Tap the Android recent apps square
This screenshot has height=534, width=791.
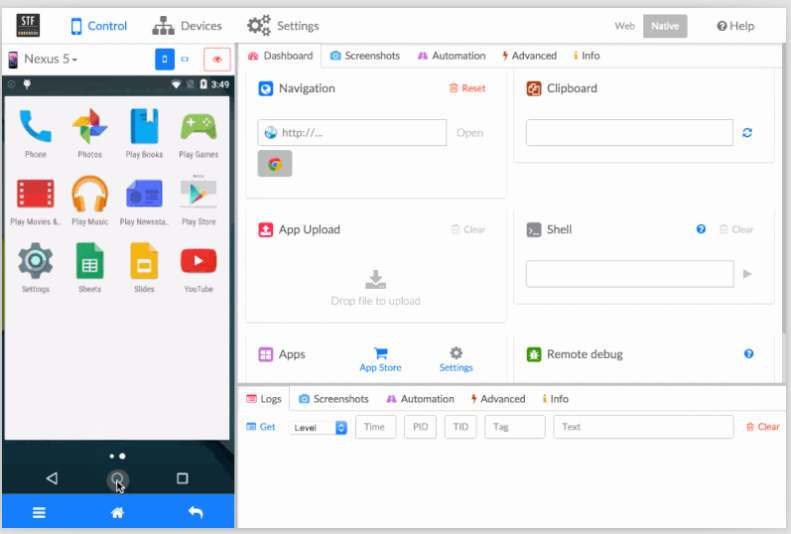[x=183, y=478]
